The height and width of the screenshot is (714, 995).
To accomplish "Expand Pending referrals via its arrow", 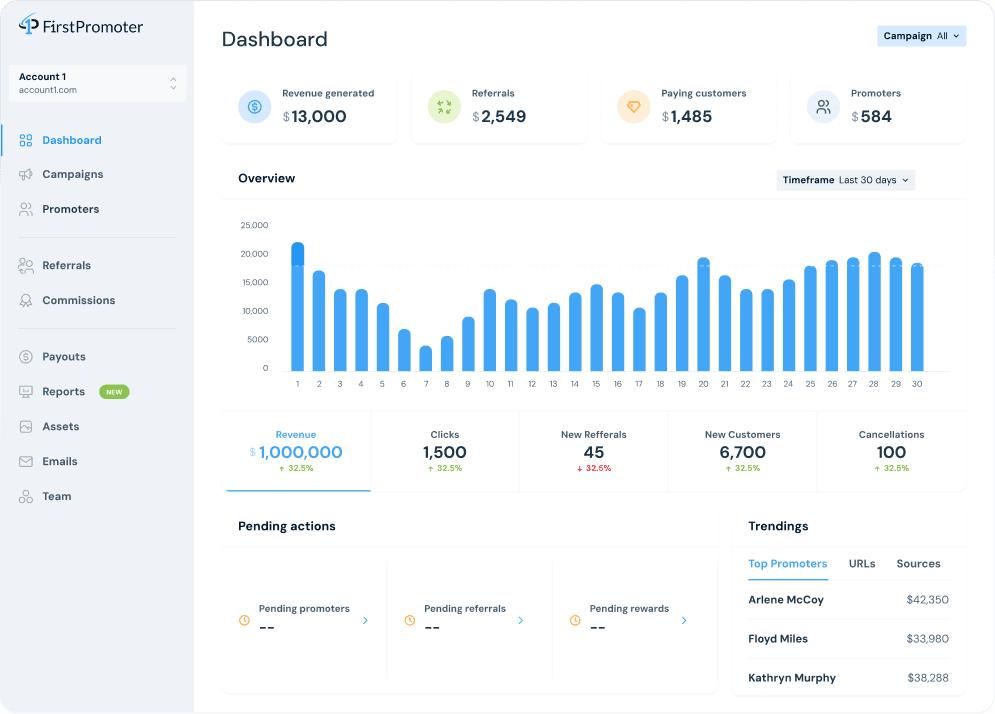I will pos(520,621).
